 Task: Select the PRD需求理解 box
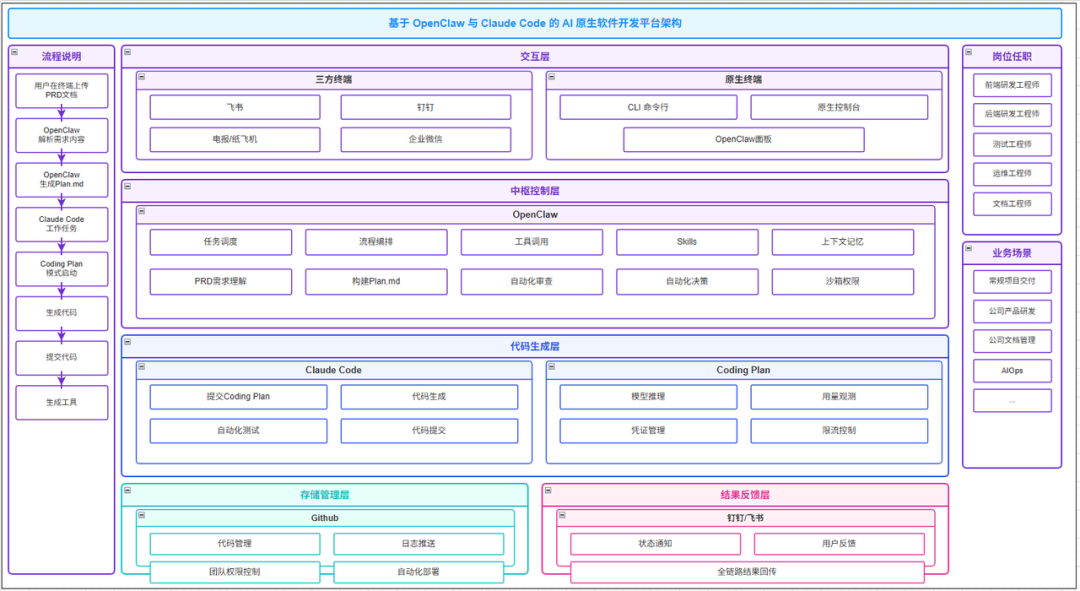220,282
